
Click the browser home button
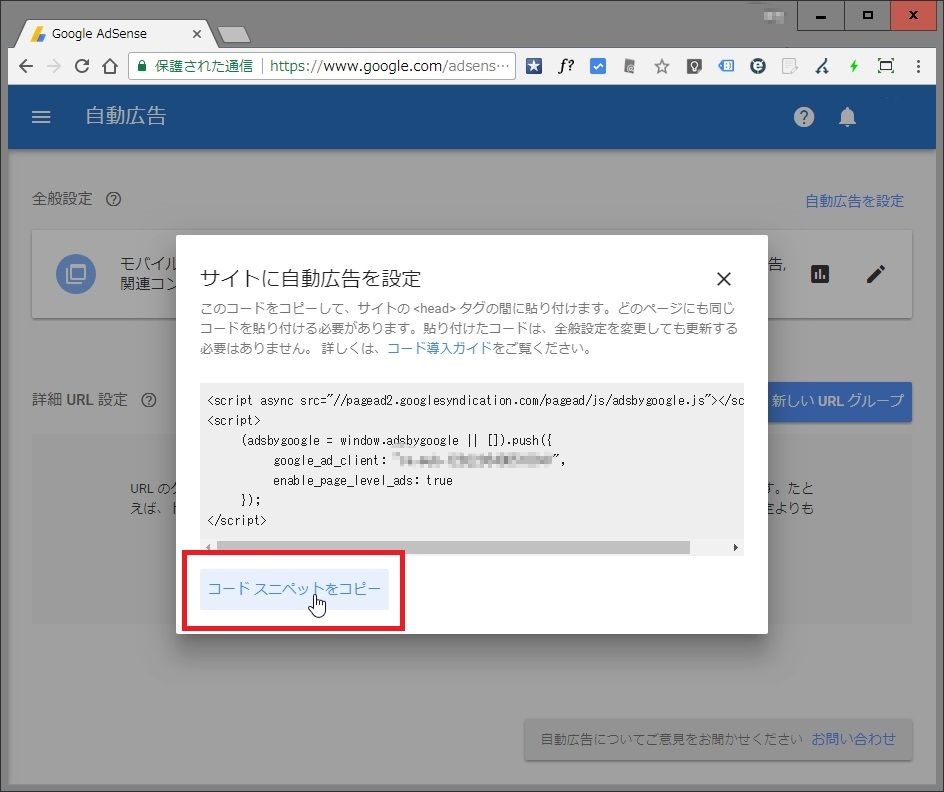(110, 66)
